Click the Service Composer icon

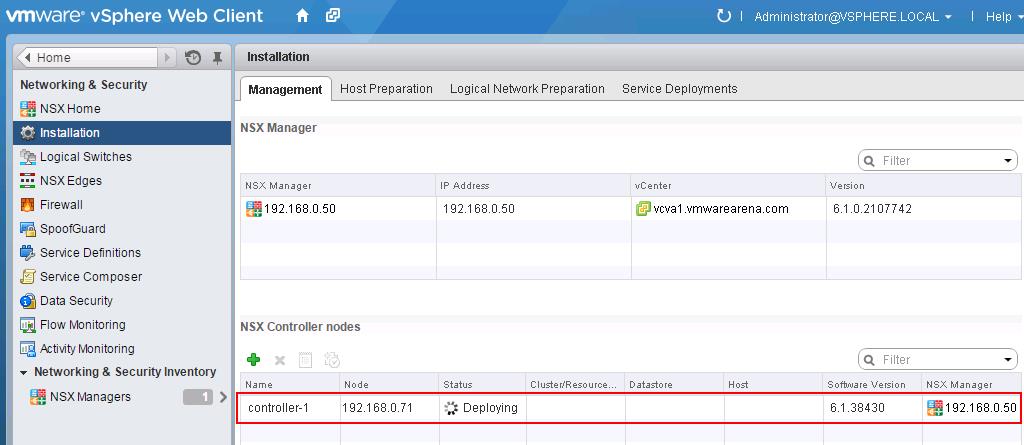pos(27,277)
